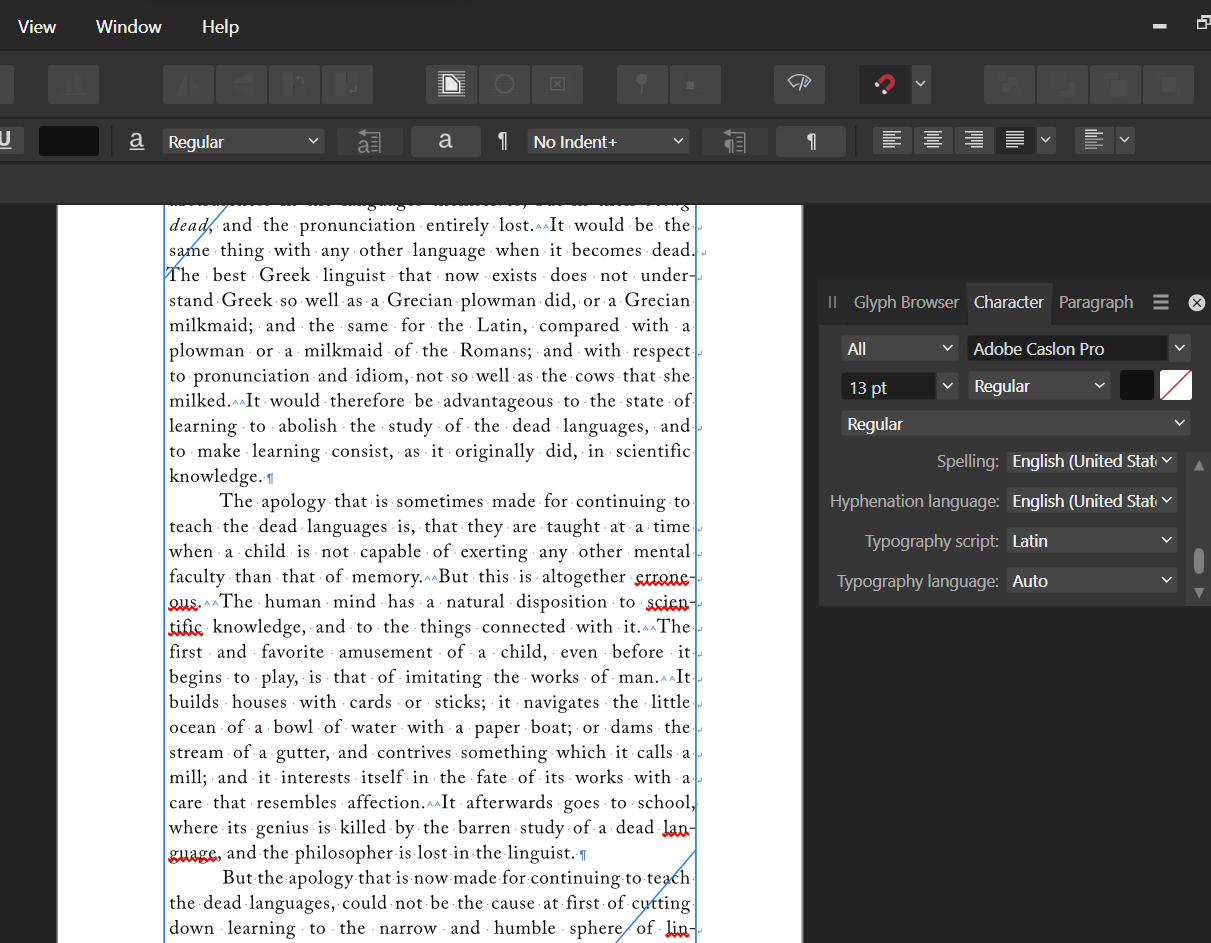Viewport: 1211px width, 943px height.
Task: Open the Regular character style dropdown in toolbar
Action: point(243,142)
